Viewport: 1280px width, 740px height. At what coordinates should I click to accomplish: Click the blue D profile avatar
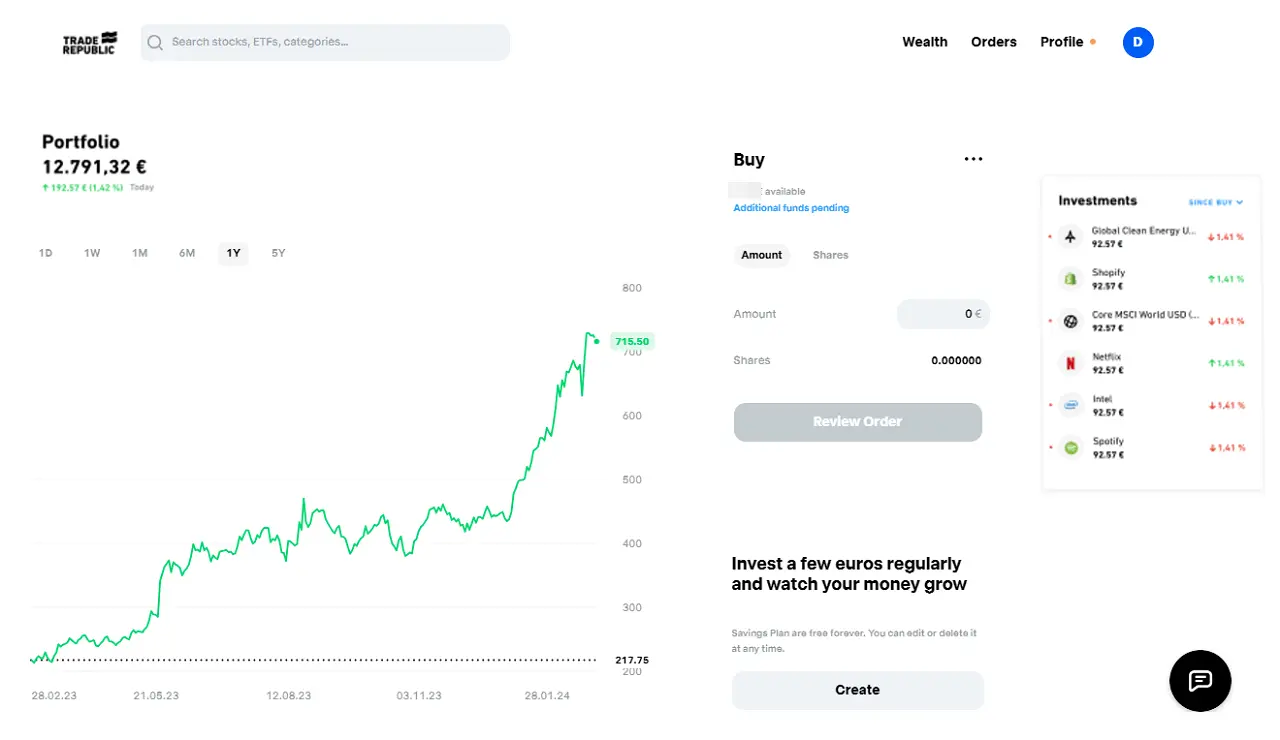click(x=1138, y=42)
